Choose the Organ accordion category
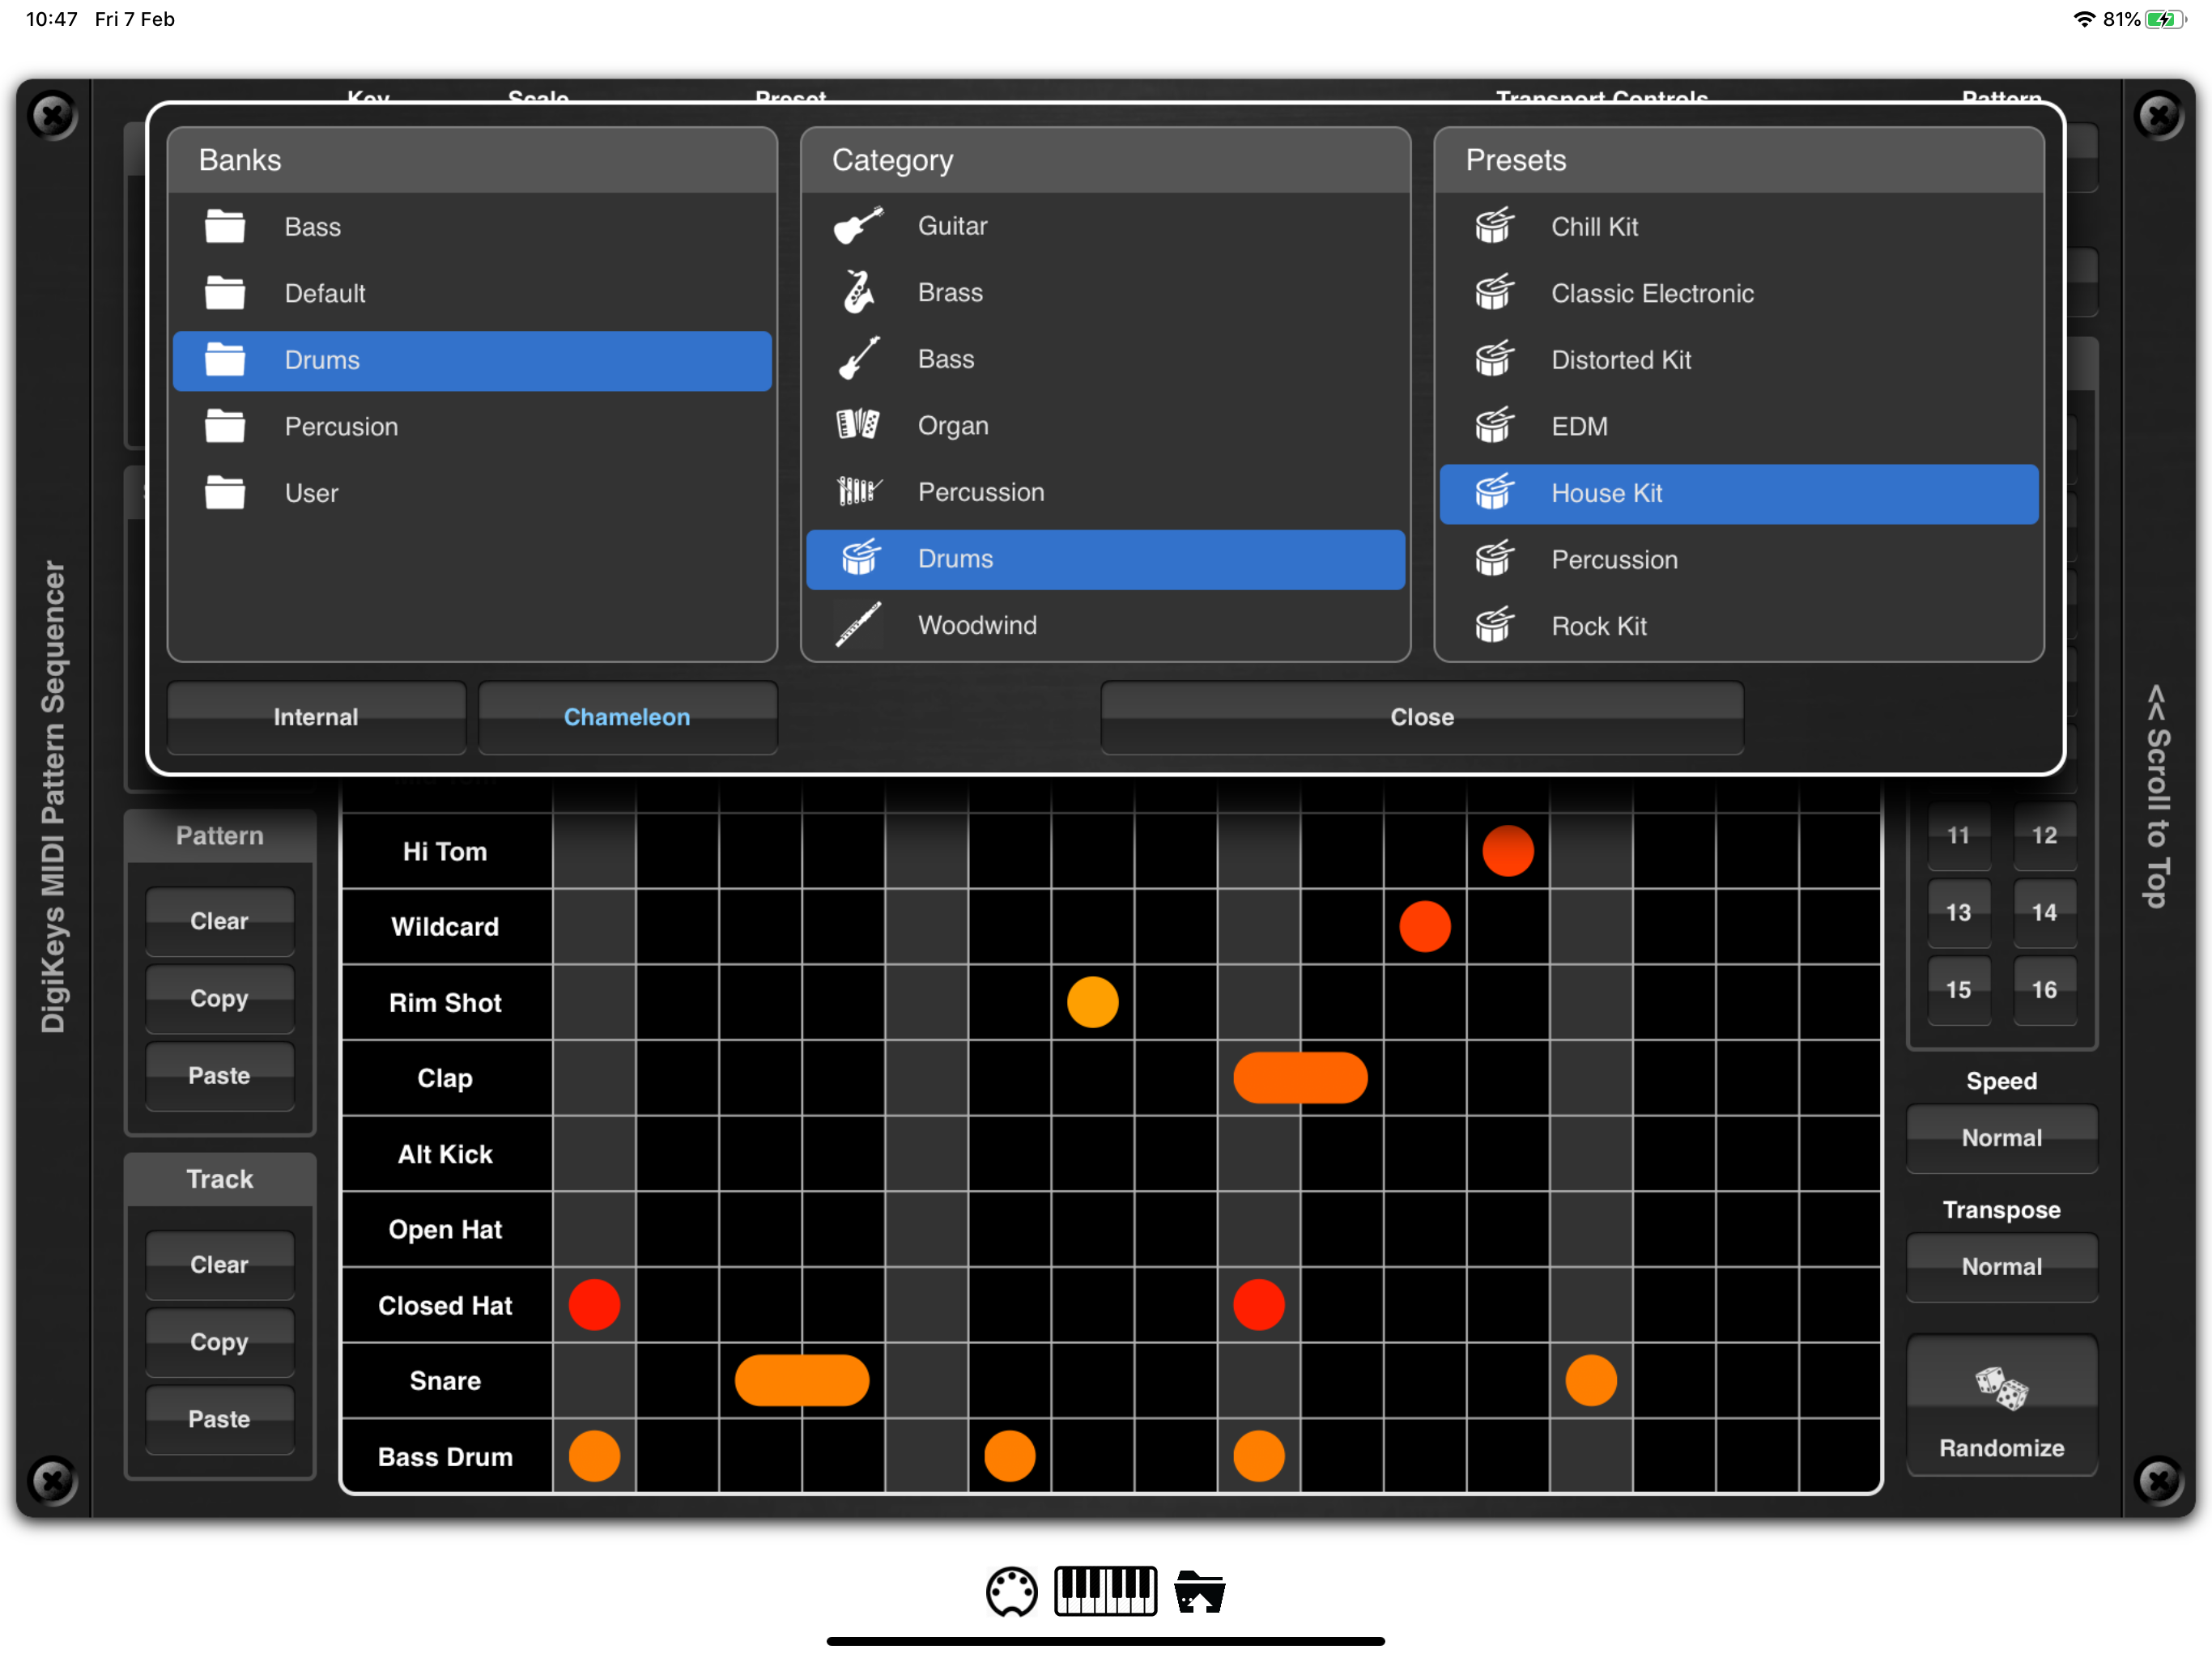Viewport: 2212px width, 1658px height. 859,426
